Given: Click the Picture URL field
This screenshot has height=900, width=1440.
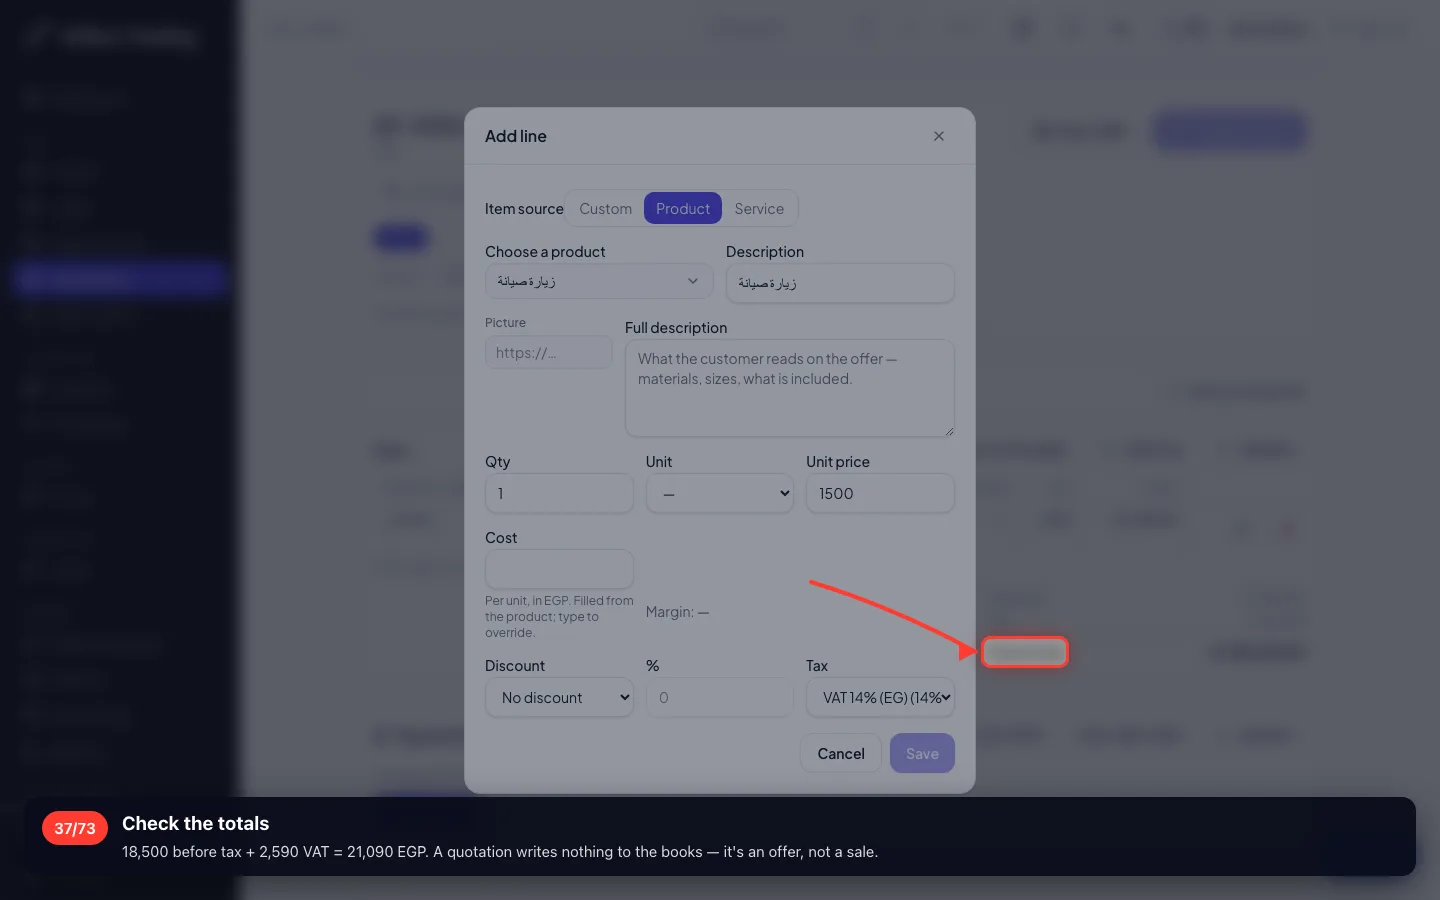Looking at the screenshot, I should coord(548,352).
